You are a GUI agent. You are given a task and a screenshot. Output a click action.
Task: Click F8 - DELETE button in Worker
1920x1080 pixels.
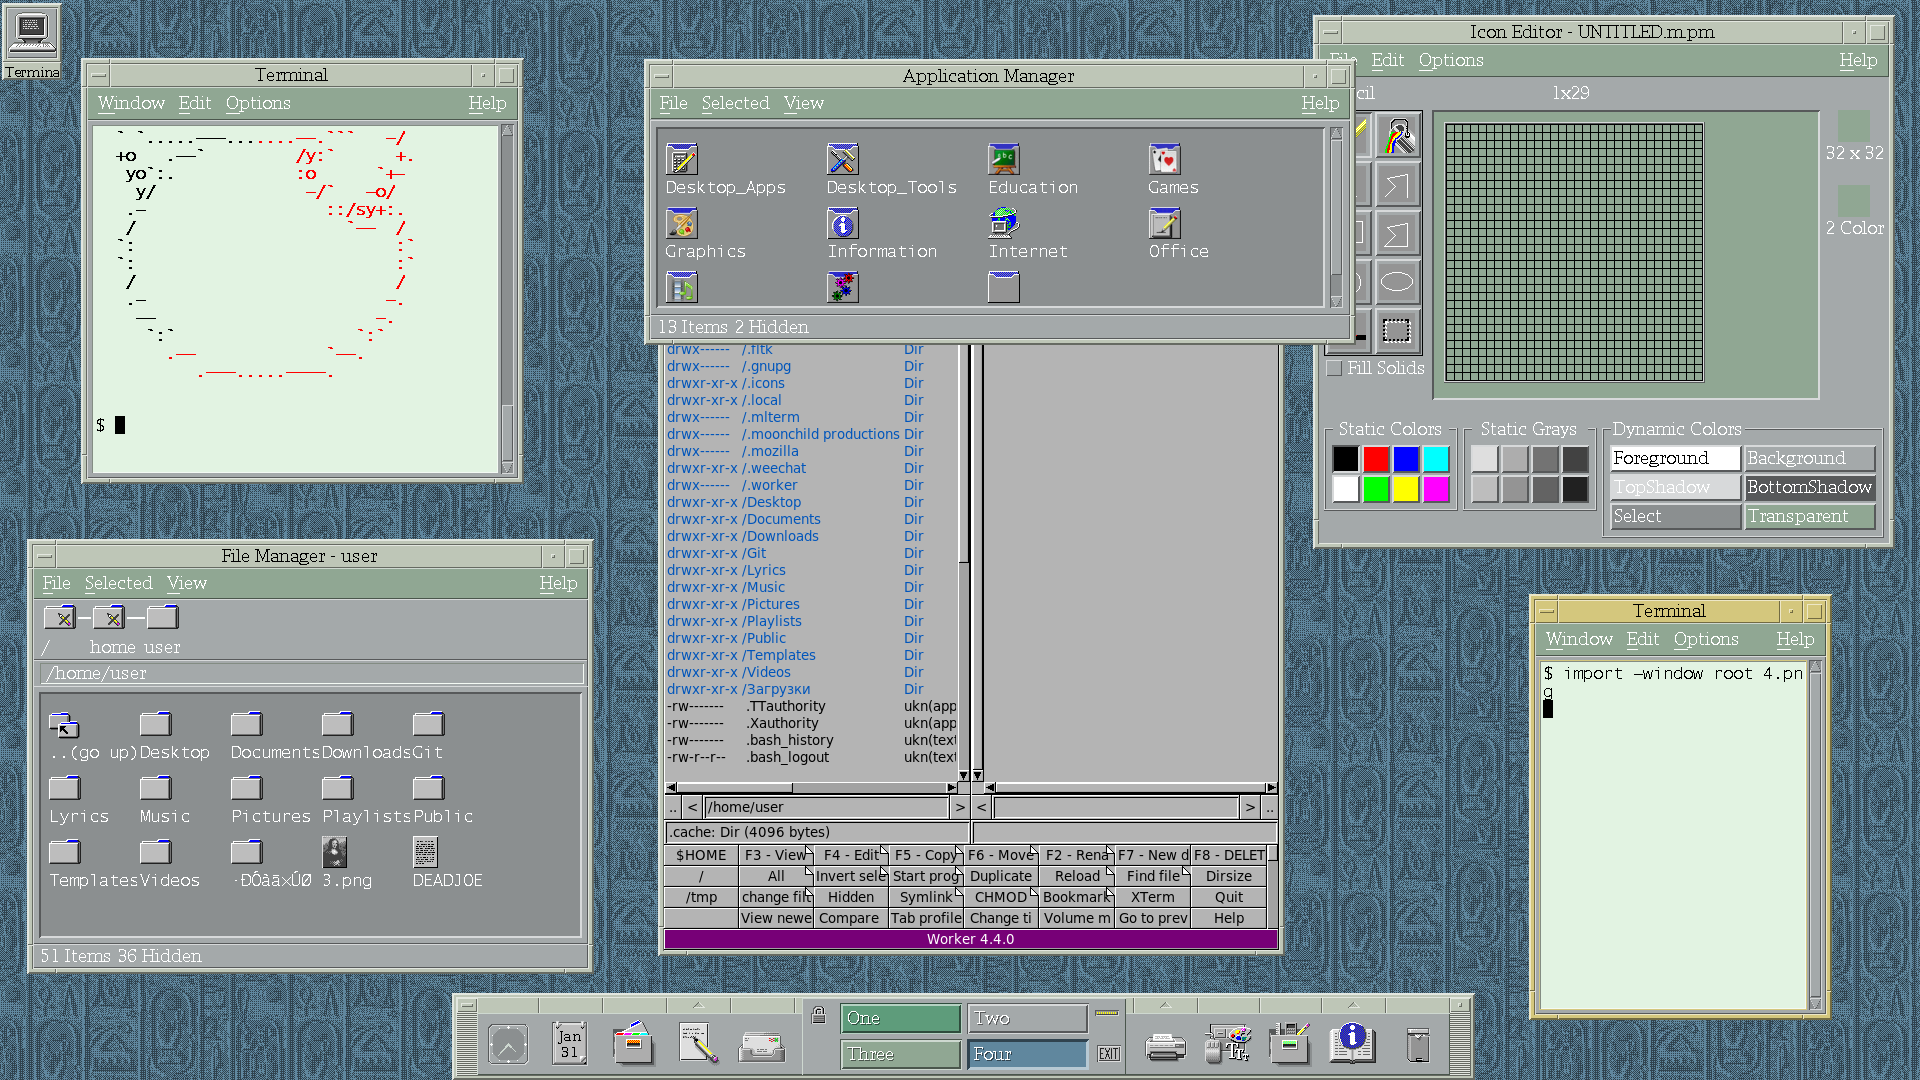click(x=1229, y=855)
